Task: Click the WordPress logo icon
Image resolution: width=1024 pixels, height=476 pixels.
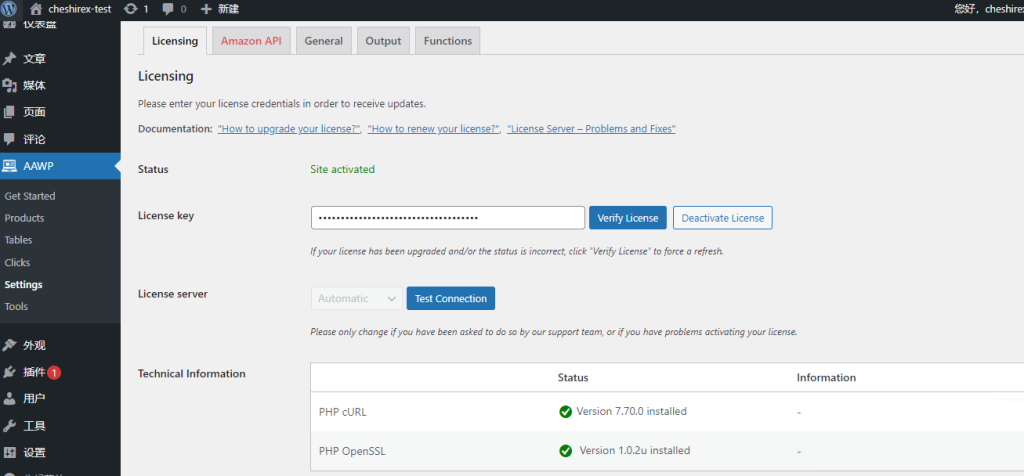Action: point(10,8)
